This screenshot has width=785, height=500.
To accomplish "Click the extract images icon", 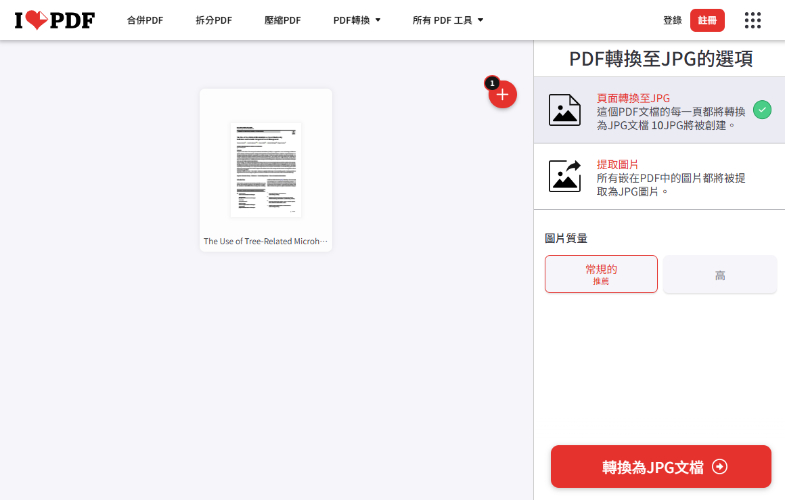I will pyautogui.click(x=565, y=176).
